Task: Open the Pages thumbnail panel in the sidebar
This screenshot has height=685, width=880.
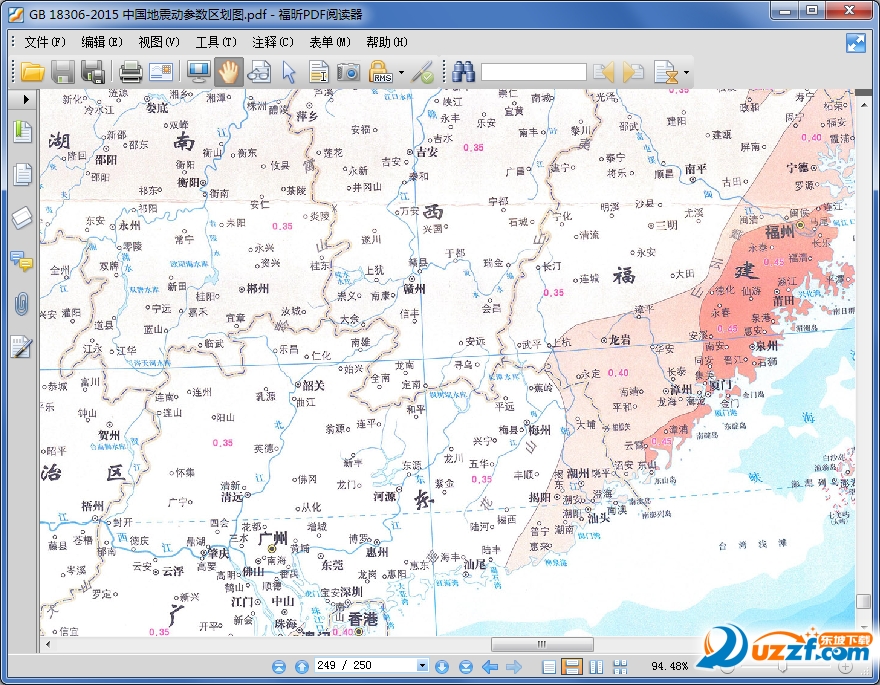Action: [22, 174]
